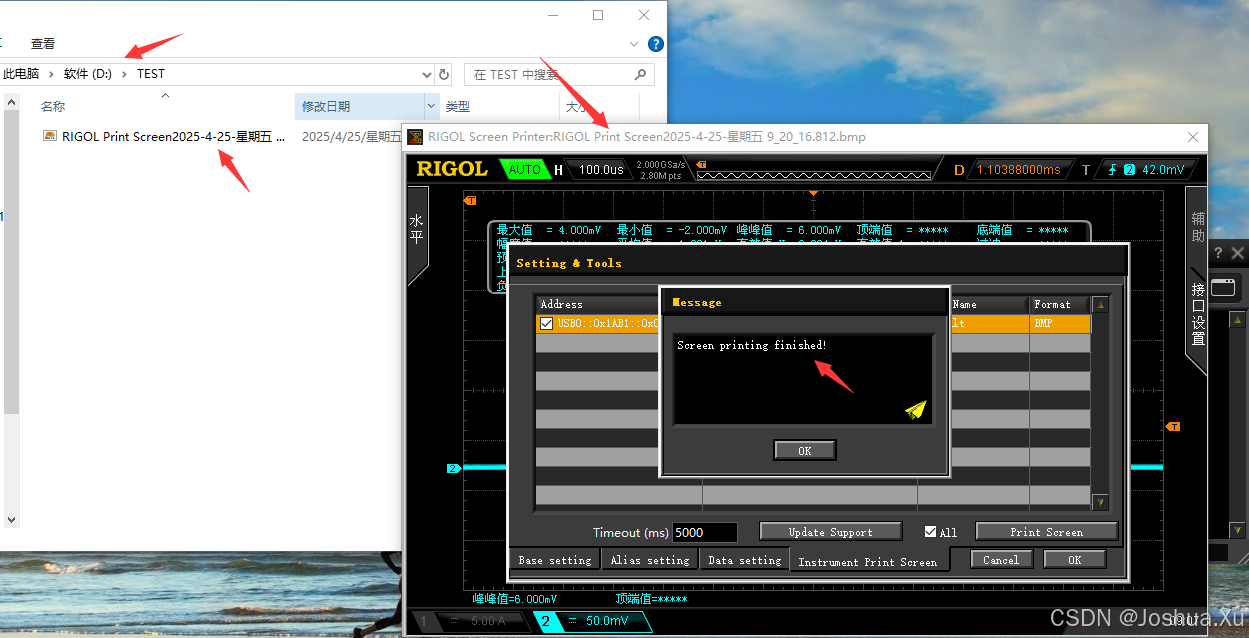Click the 100.0us horizontal timebase value
The height and width of the screenshot is (638, 1249).
(601, 170)
